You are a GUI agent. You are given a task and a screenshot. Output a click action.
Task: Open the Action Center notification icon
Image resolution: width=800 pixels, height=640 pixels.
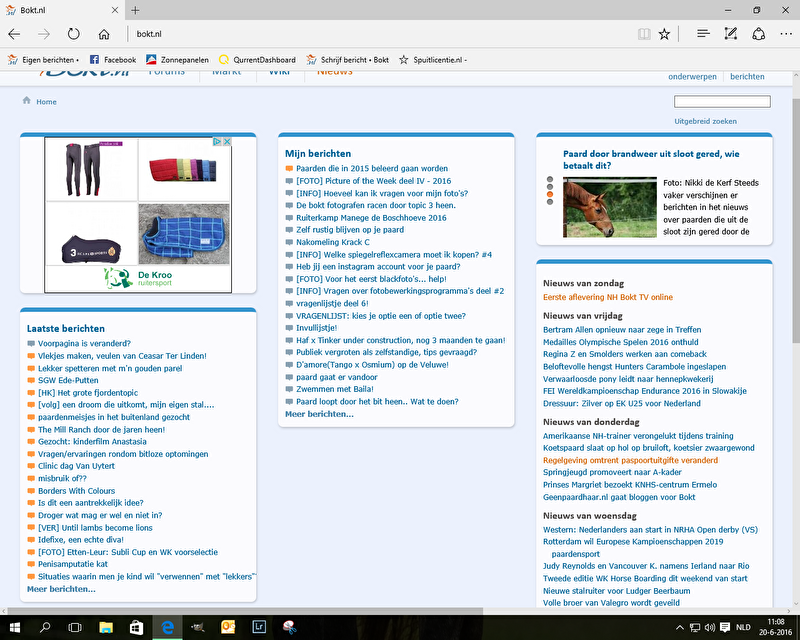[725, 627]
